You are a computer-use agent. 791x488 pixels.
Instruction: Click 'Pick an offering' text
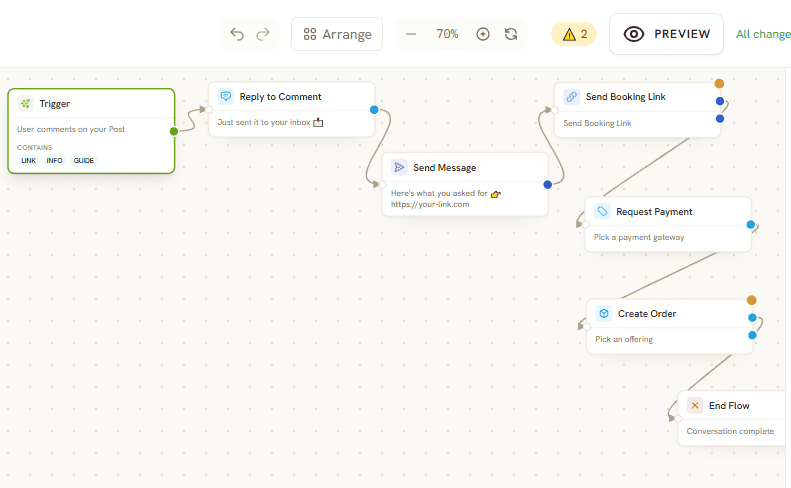pos(624,339)
